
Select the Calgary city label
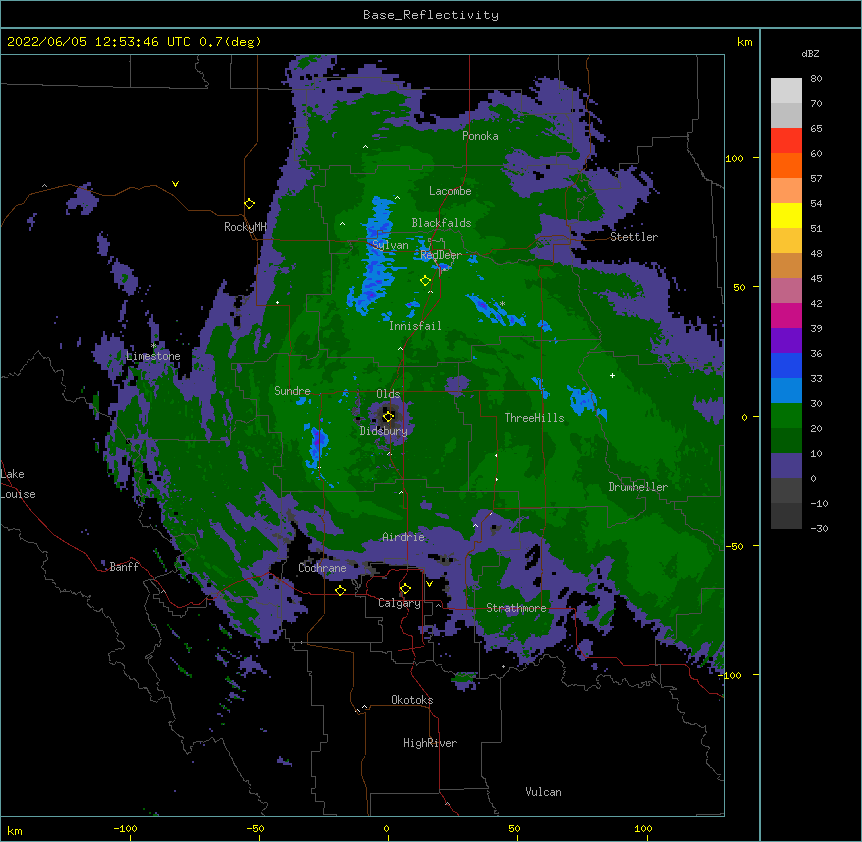400,603
